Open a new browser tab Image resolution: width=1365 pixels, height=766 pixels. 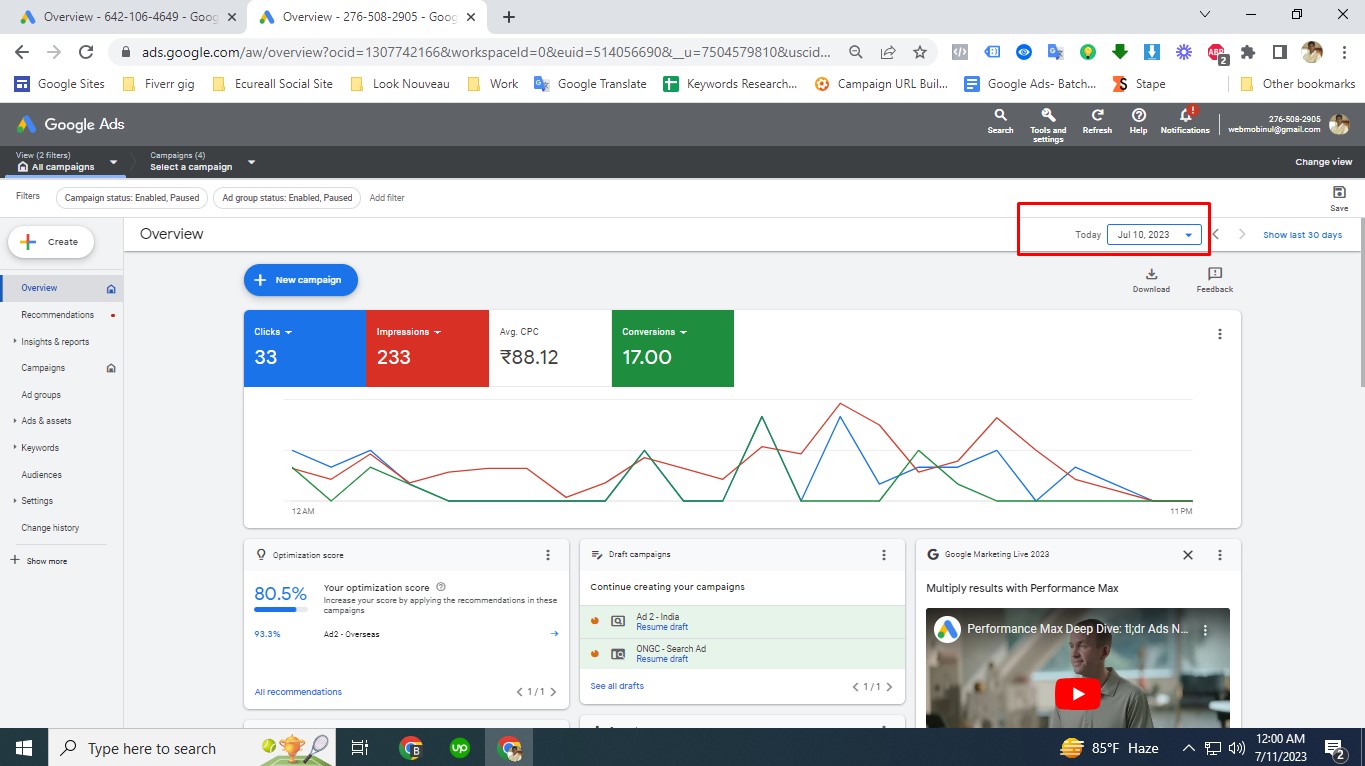(509, 17)
